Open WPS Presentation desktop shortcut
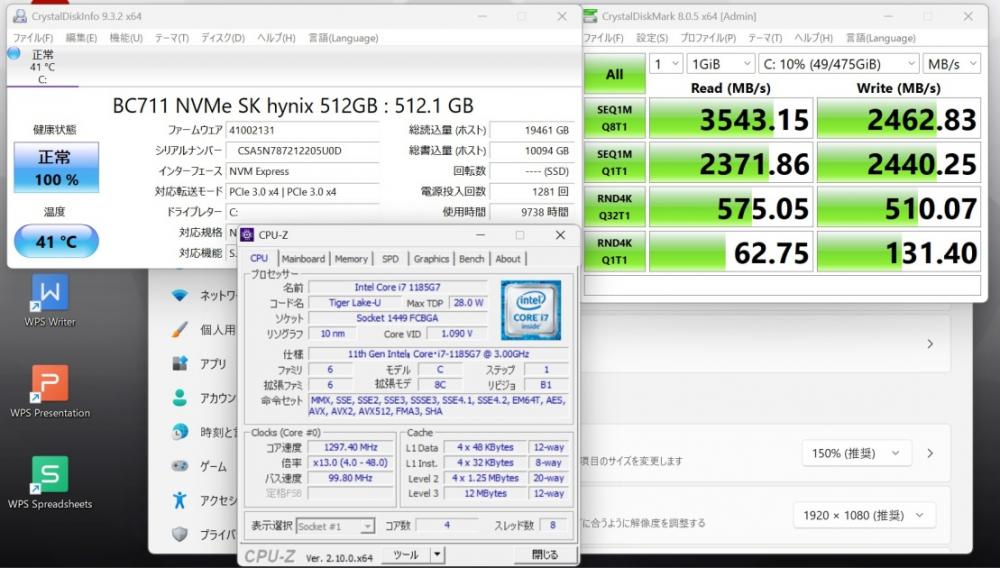This screenshot has width=1000, height=568. coord(50,391)
